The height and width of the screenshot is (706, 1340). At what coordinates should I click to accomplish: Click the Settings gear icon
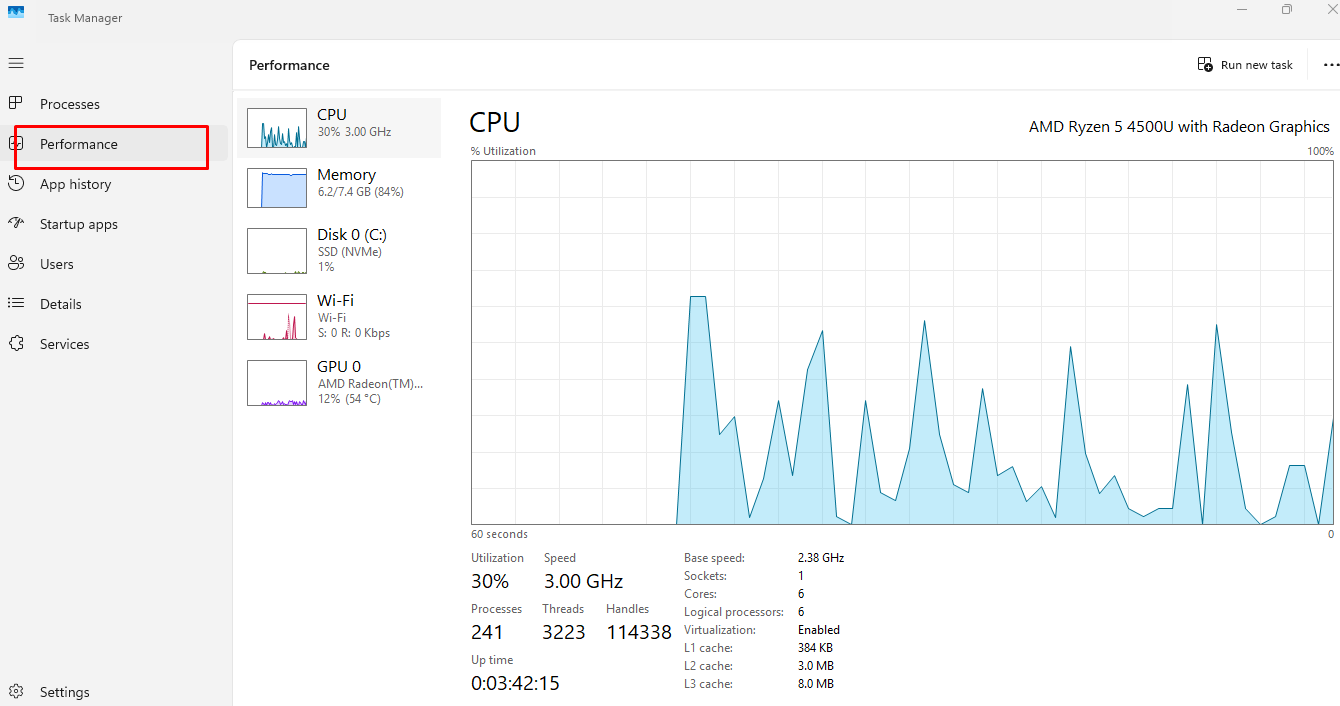pyautogui.click(x=16, y=692)
